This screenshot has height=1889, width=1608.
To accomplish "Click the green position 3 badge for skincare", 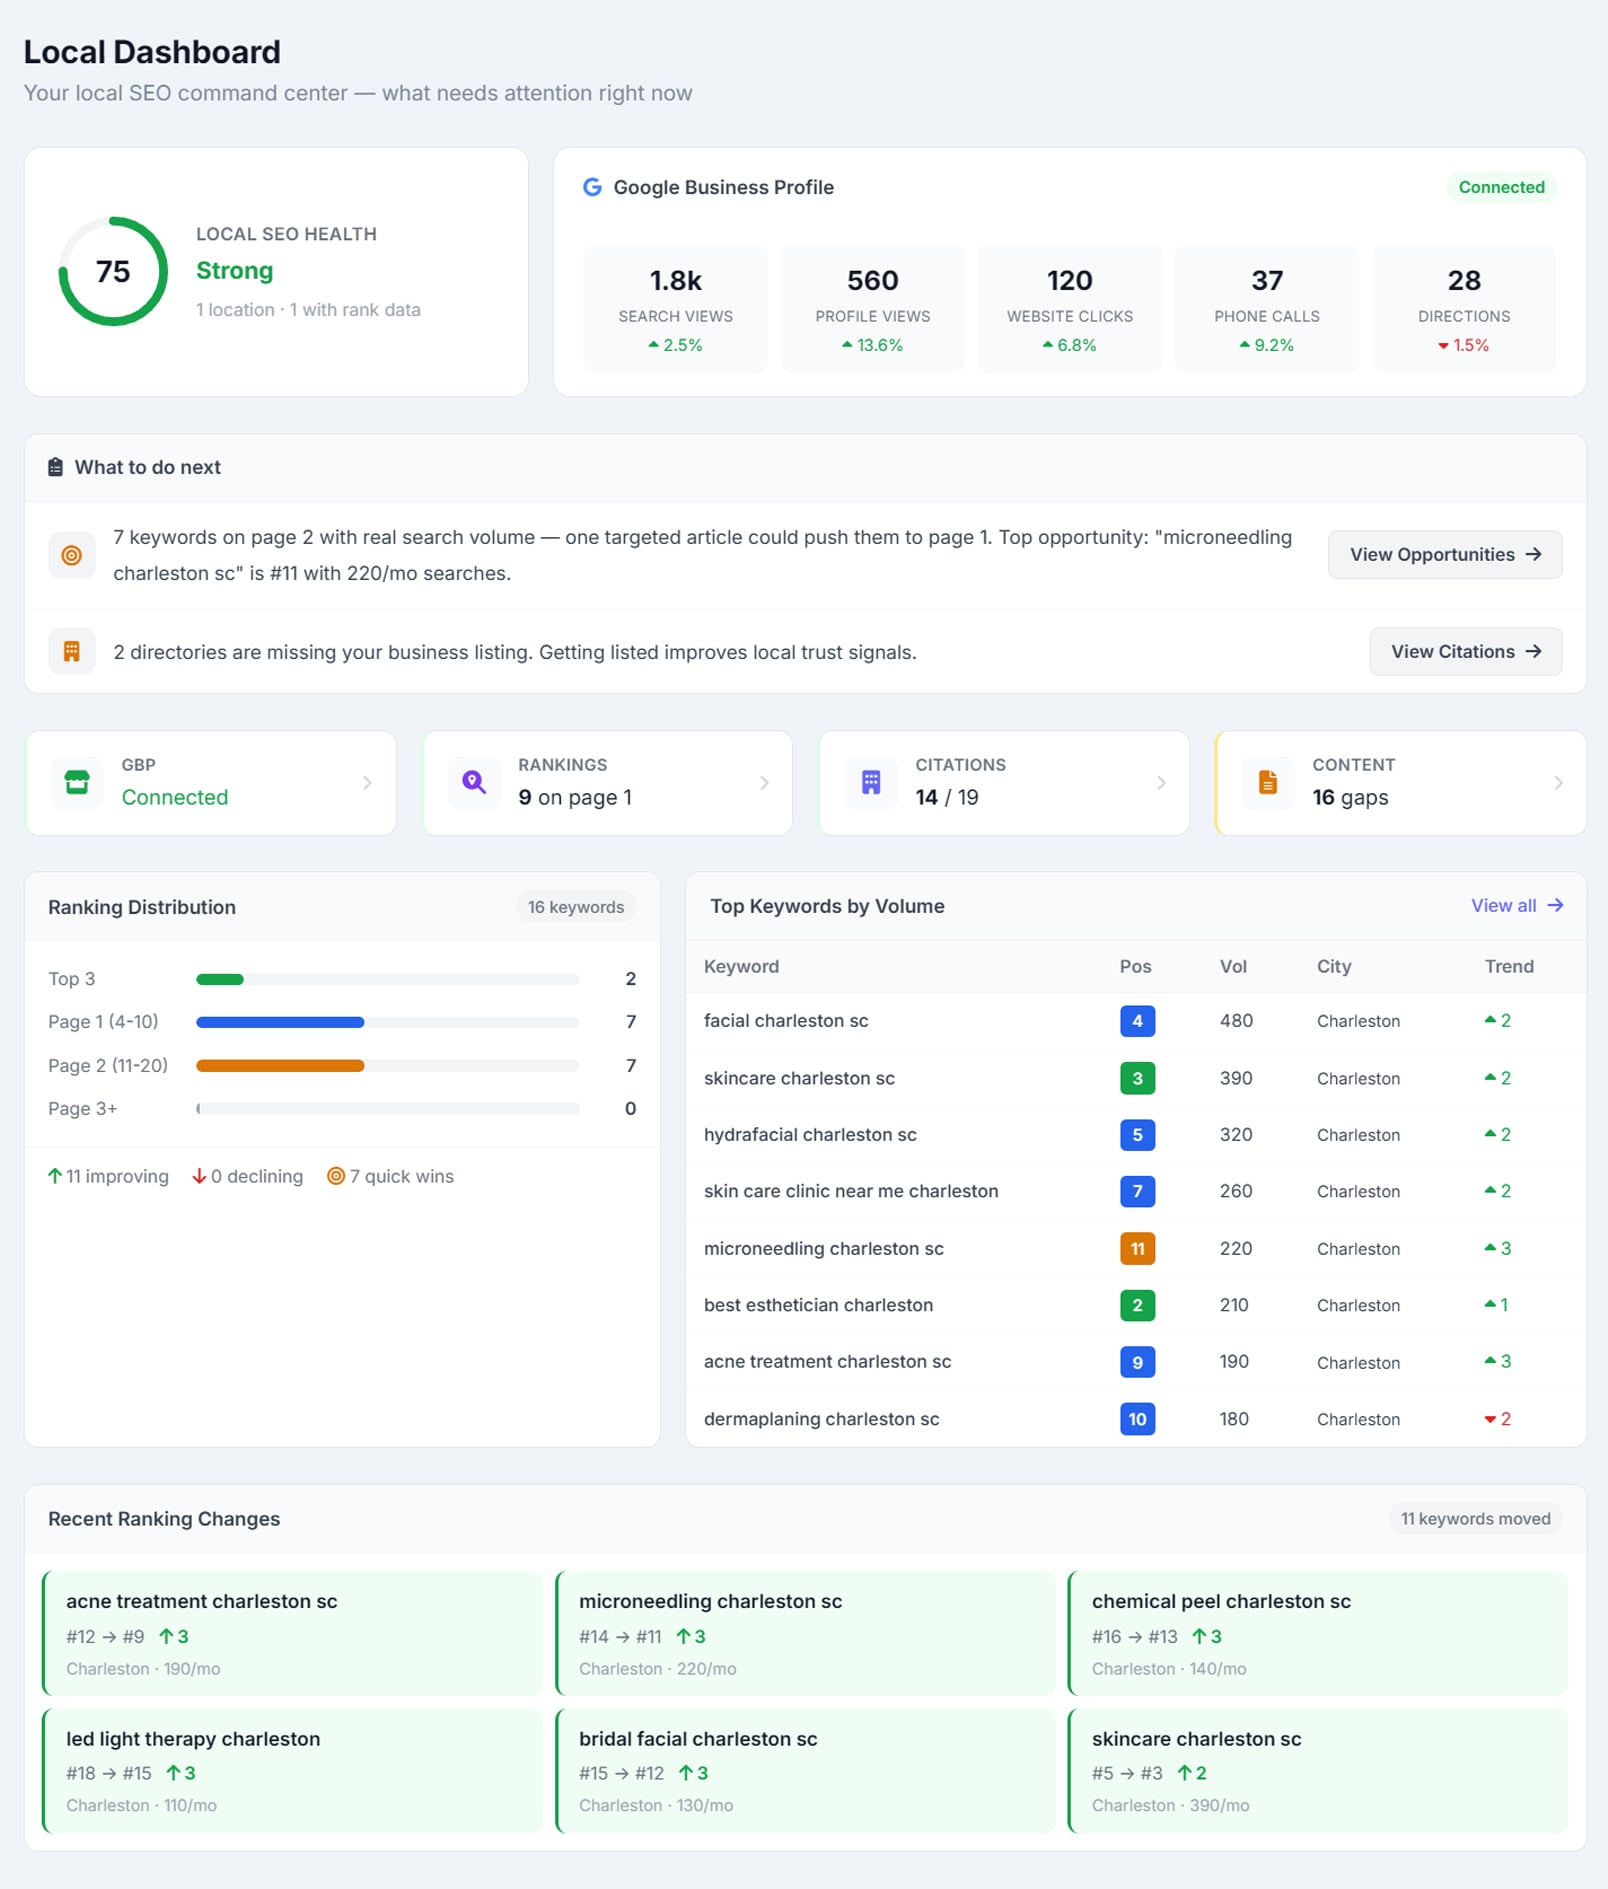I will tap(1137, 1078).
